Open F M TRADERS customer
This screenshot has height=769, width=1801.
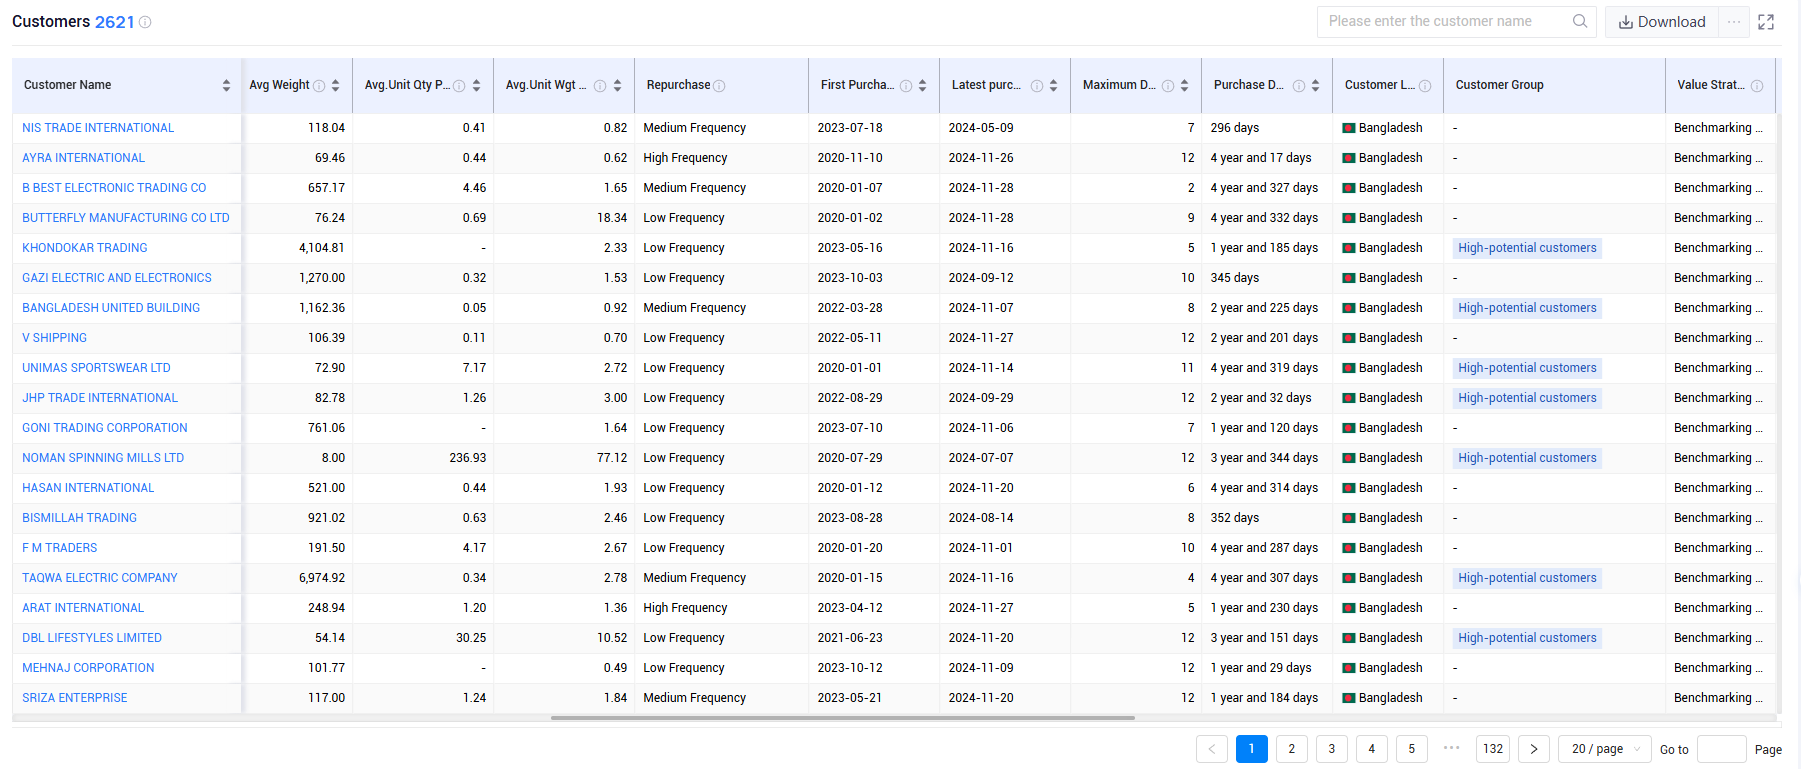point(60,548)
